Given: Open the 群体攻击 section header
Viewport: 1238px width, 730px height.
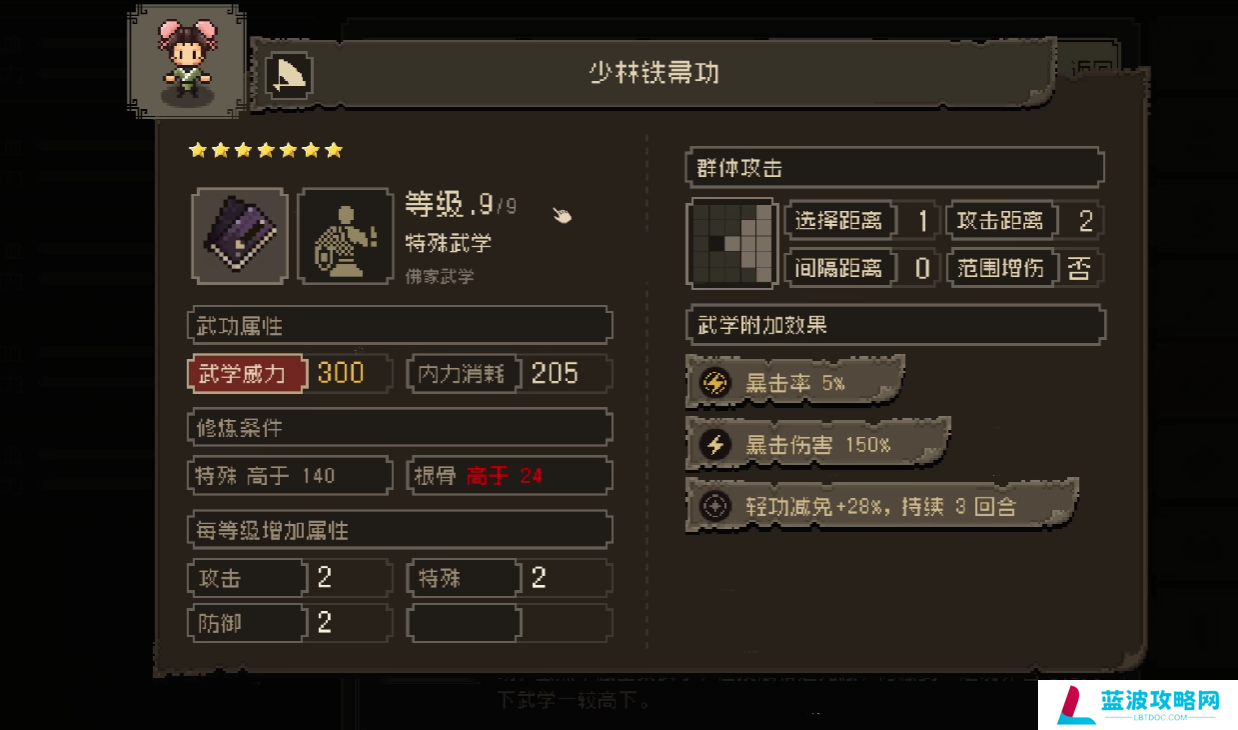Looking at the screenshot, I should pyautogui.click(x=895, y=168).
